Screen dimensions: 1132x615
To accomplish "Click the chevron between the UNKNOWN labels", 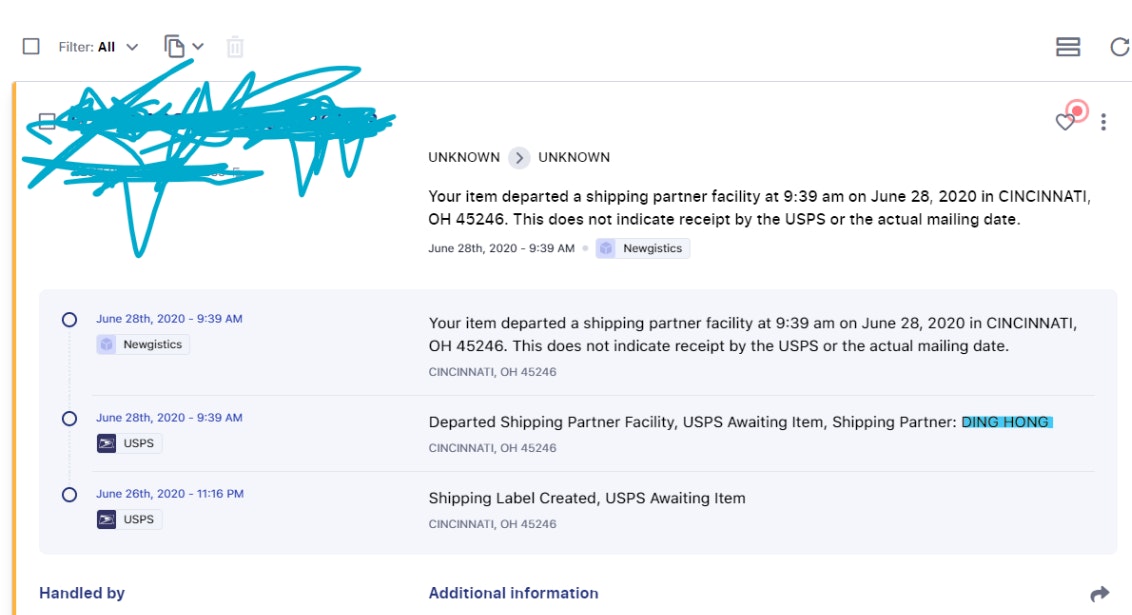I will point(519,157).
